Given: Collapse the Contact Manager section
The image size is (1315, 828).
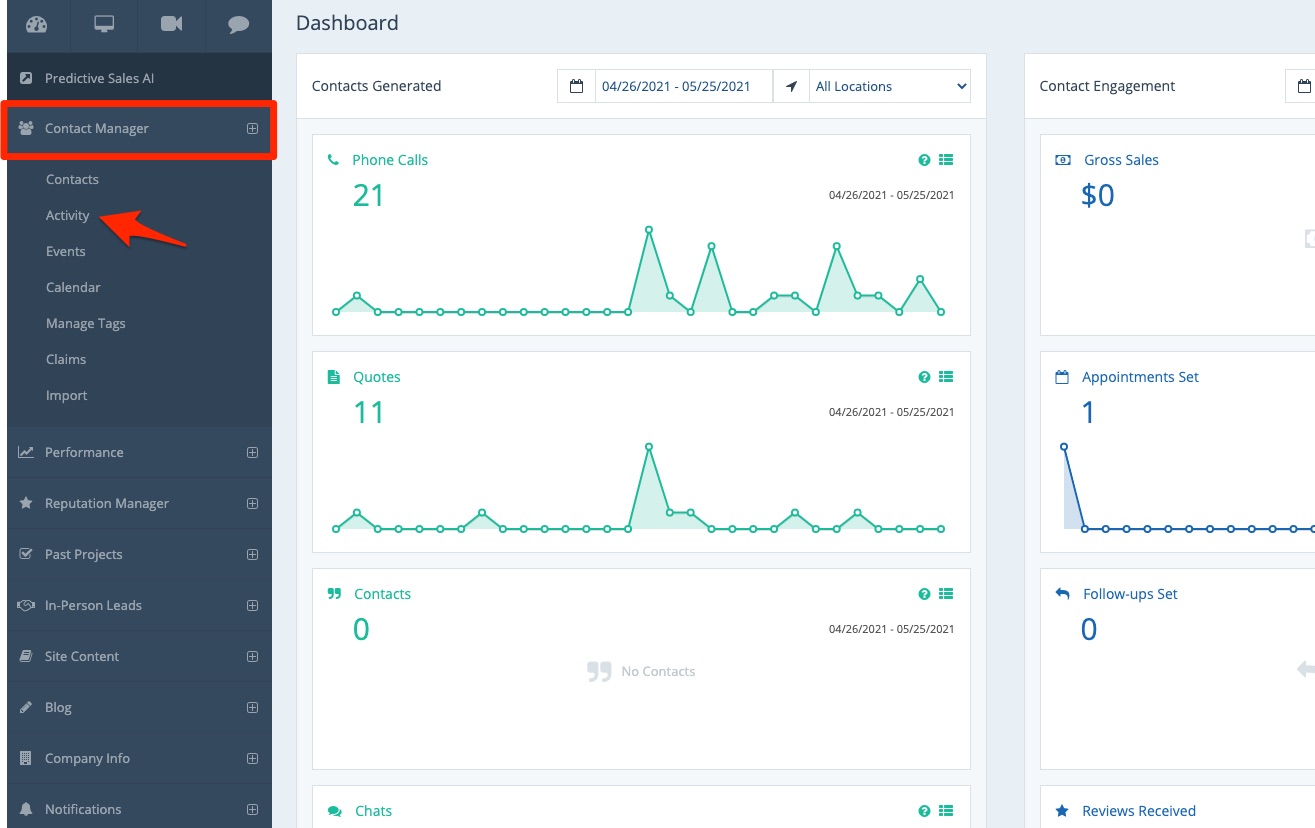Looking at the screenshot, I should coord(252,128).
